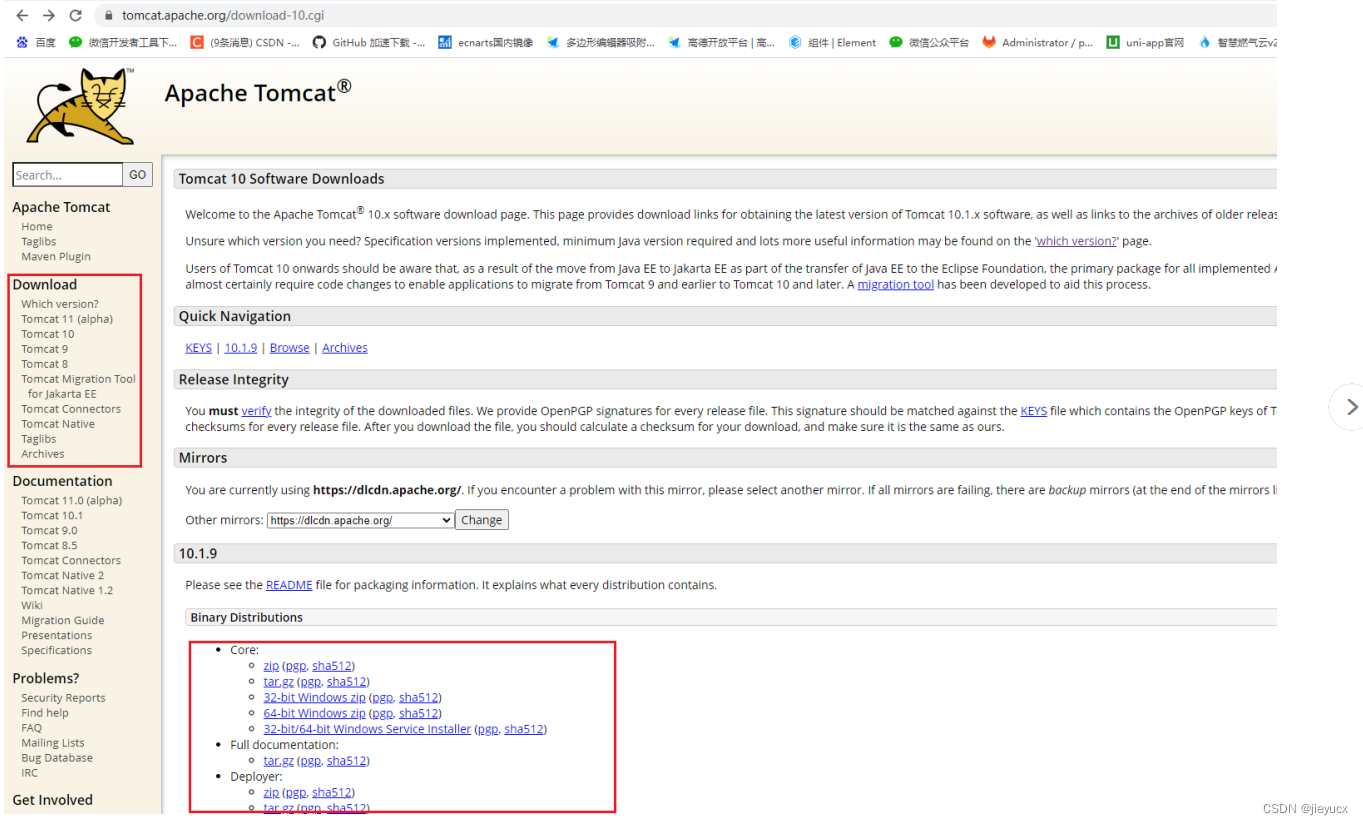Open the 微信开发者工具 bookmark
This screenshot has height=825, width=1363.
(x=123, y=43)
